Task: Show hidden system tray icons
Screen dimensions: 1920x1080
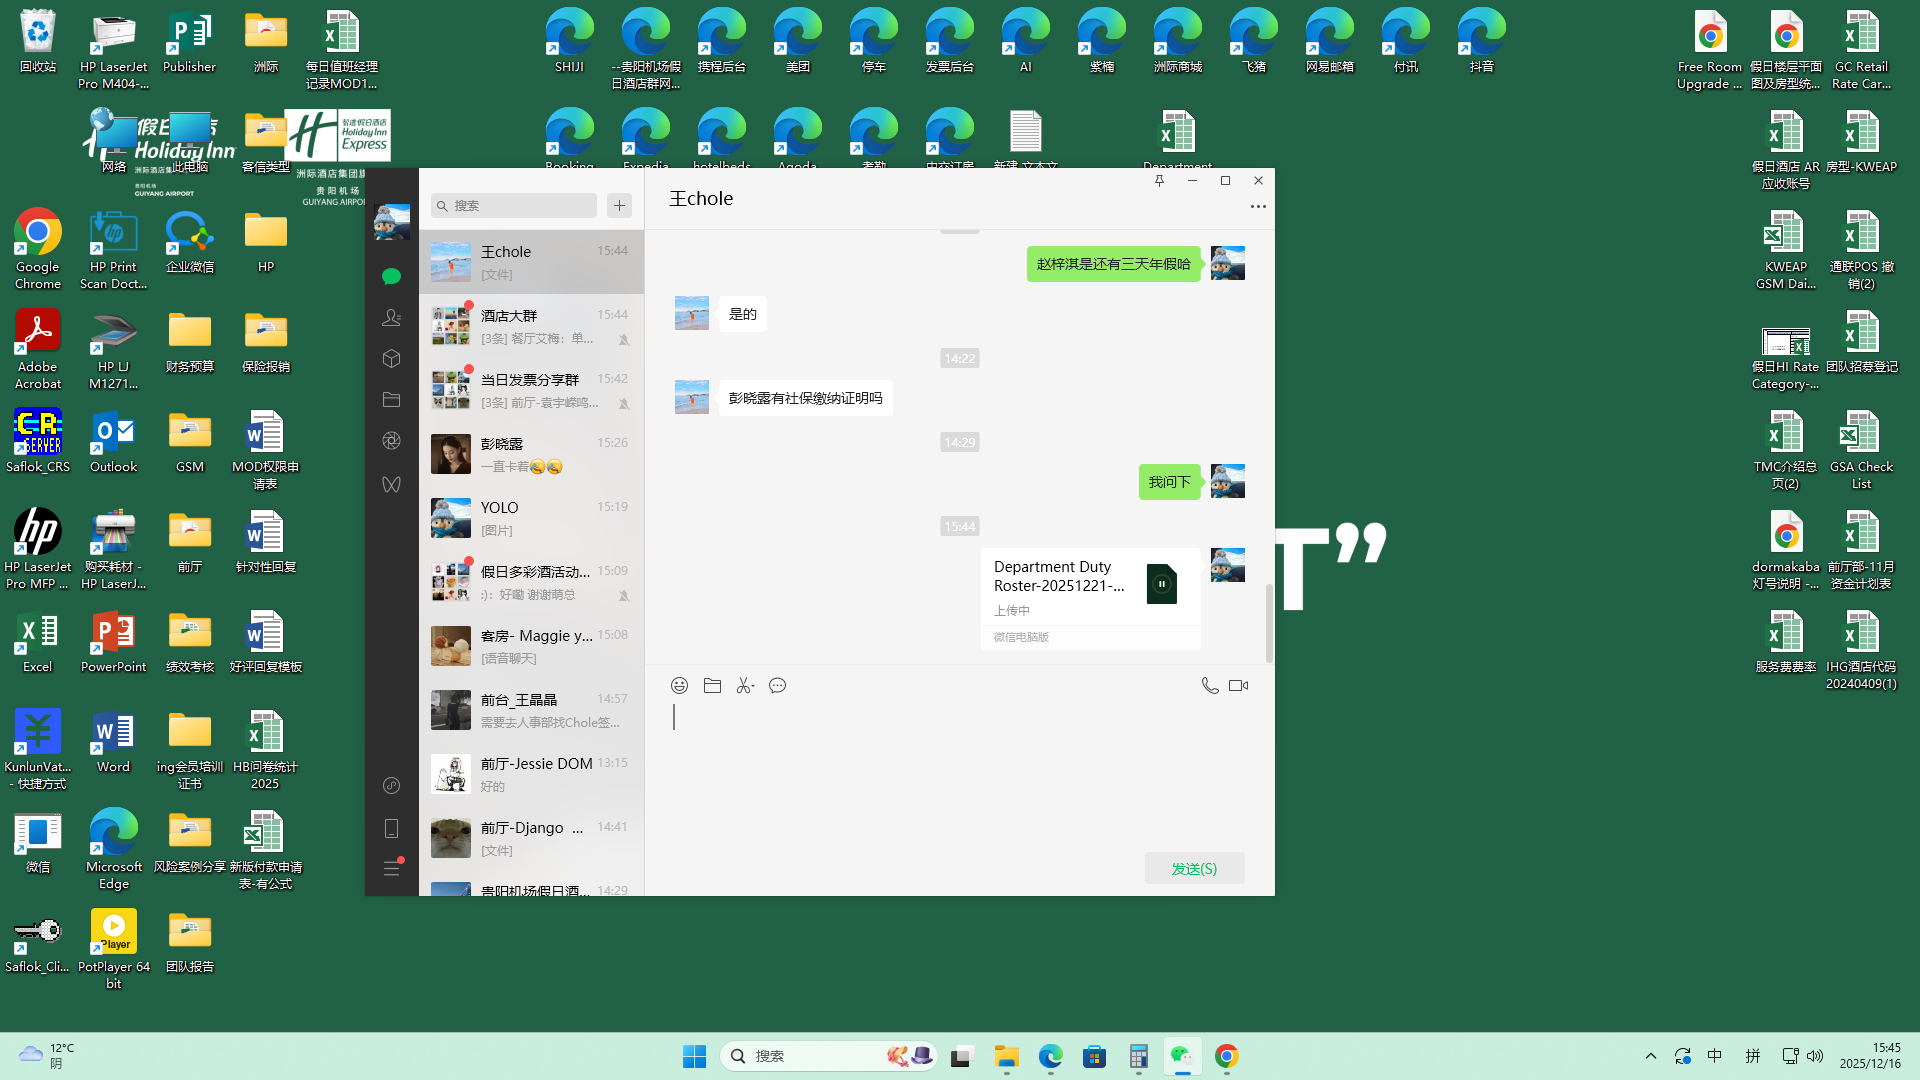Action: [1651, 1056]
